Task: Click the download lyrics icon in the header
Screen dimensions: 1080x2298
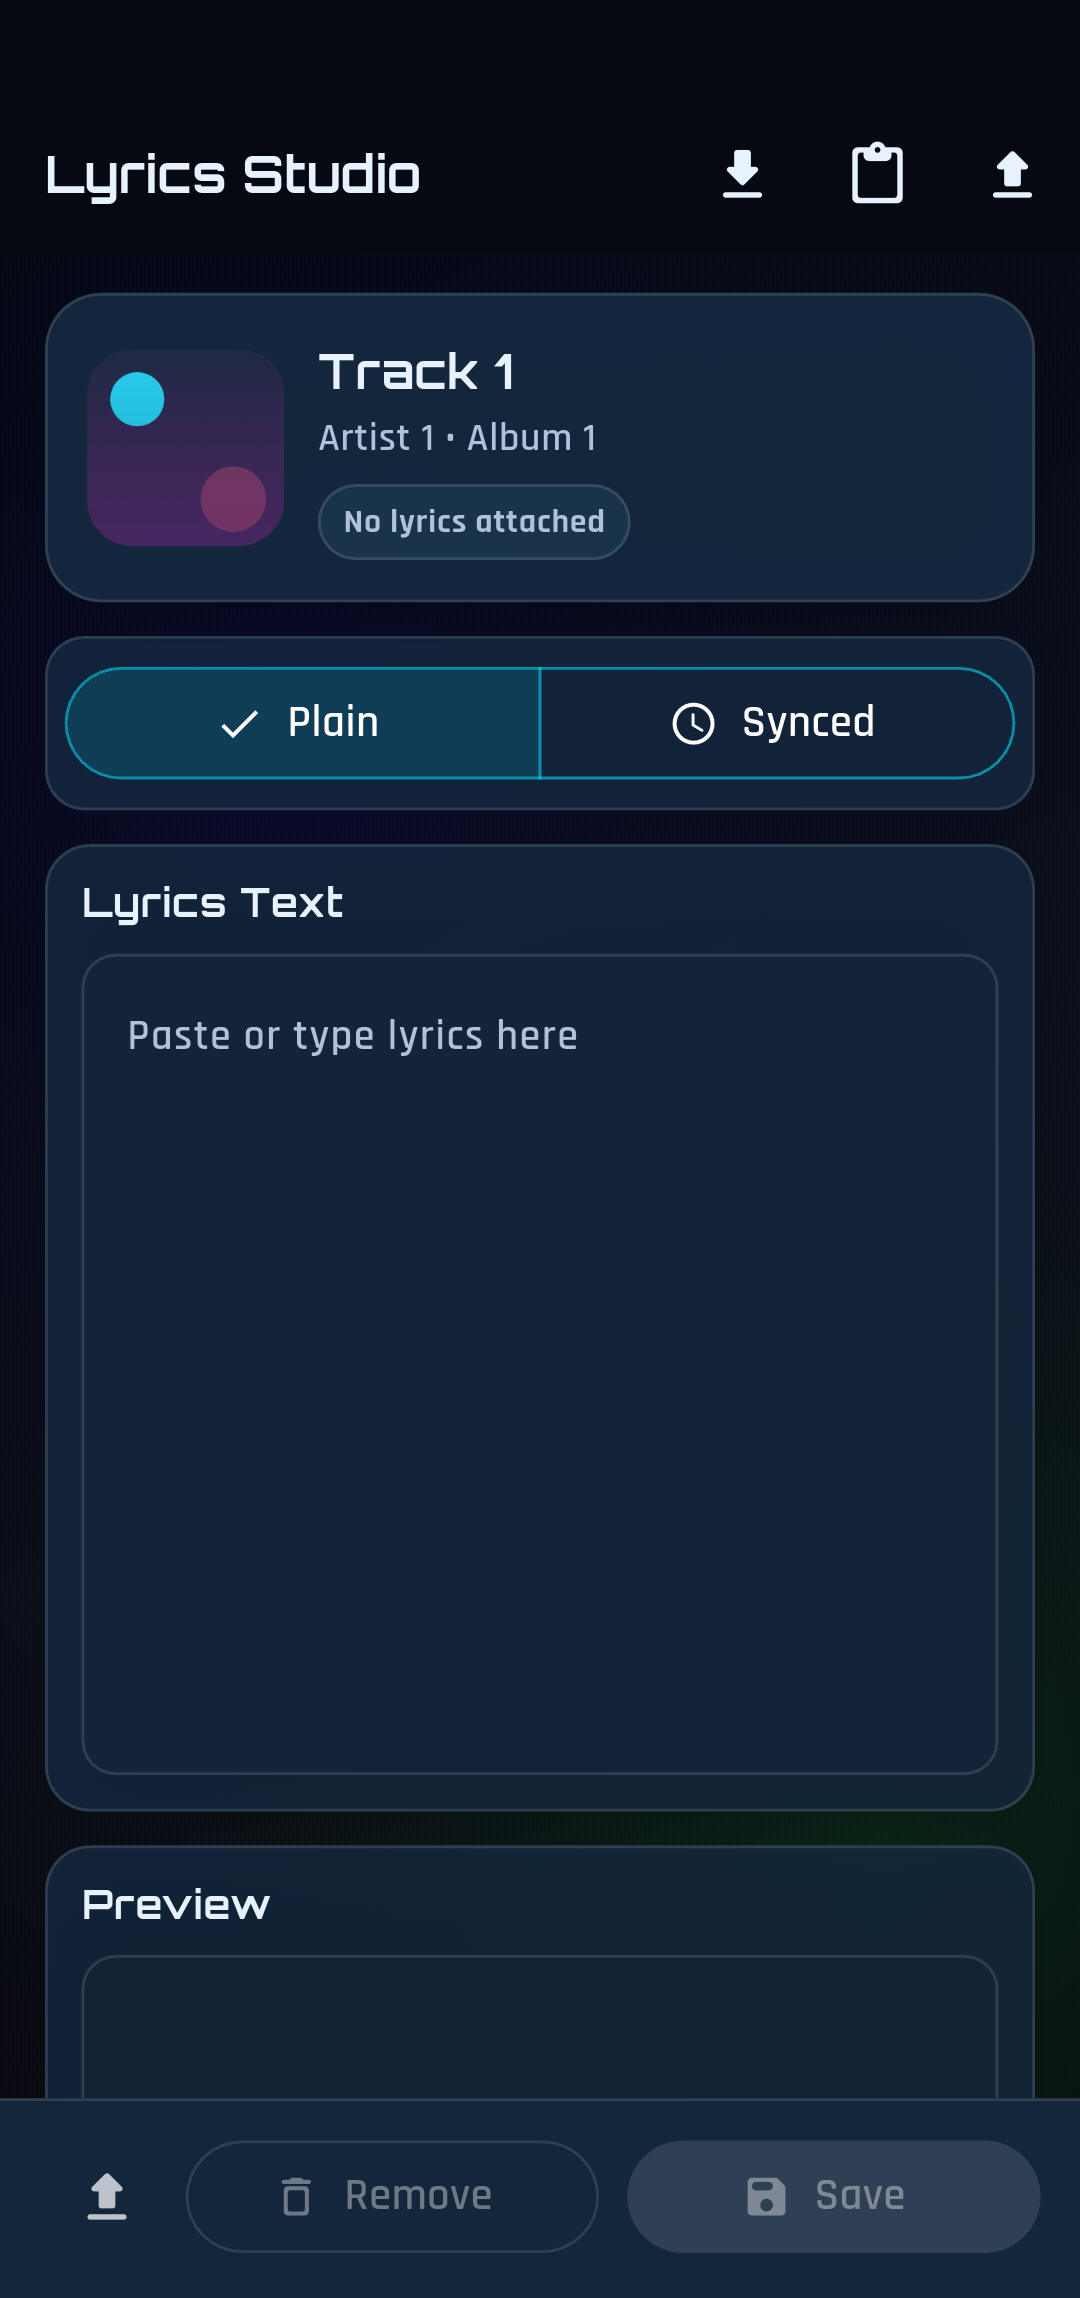Action: [744, 173]
